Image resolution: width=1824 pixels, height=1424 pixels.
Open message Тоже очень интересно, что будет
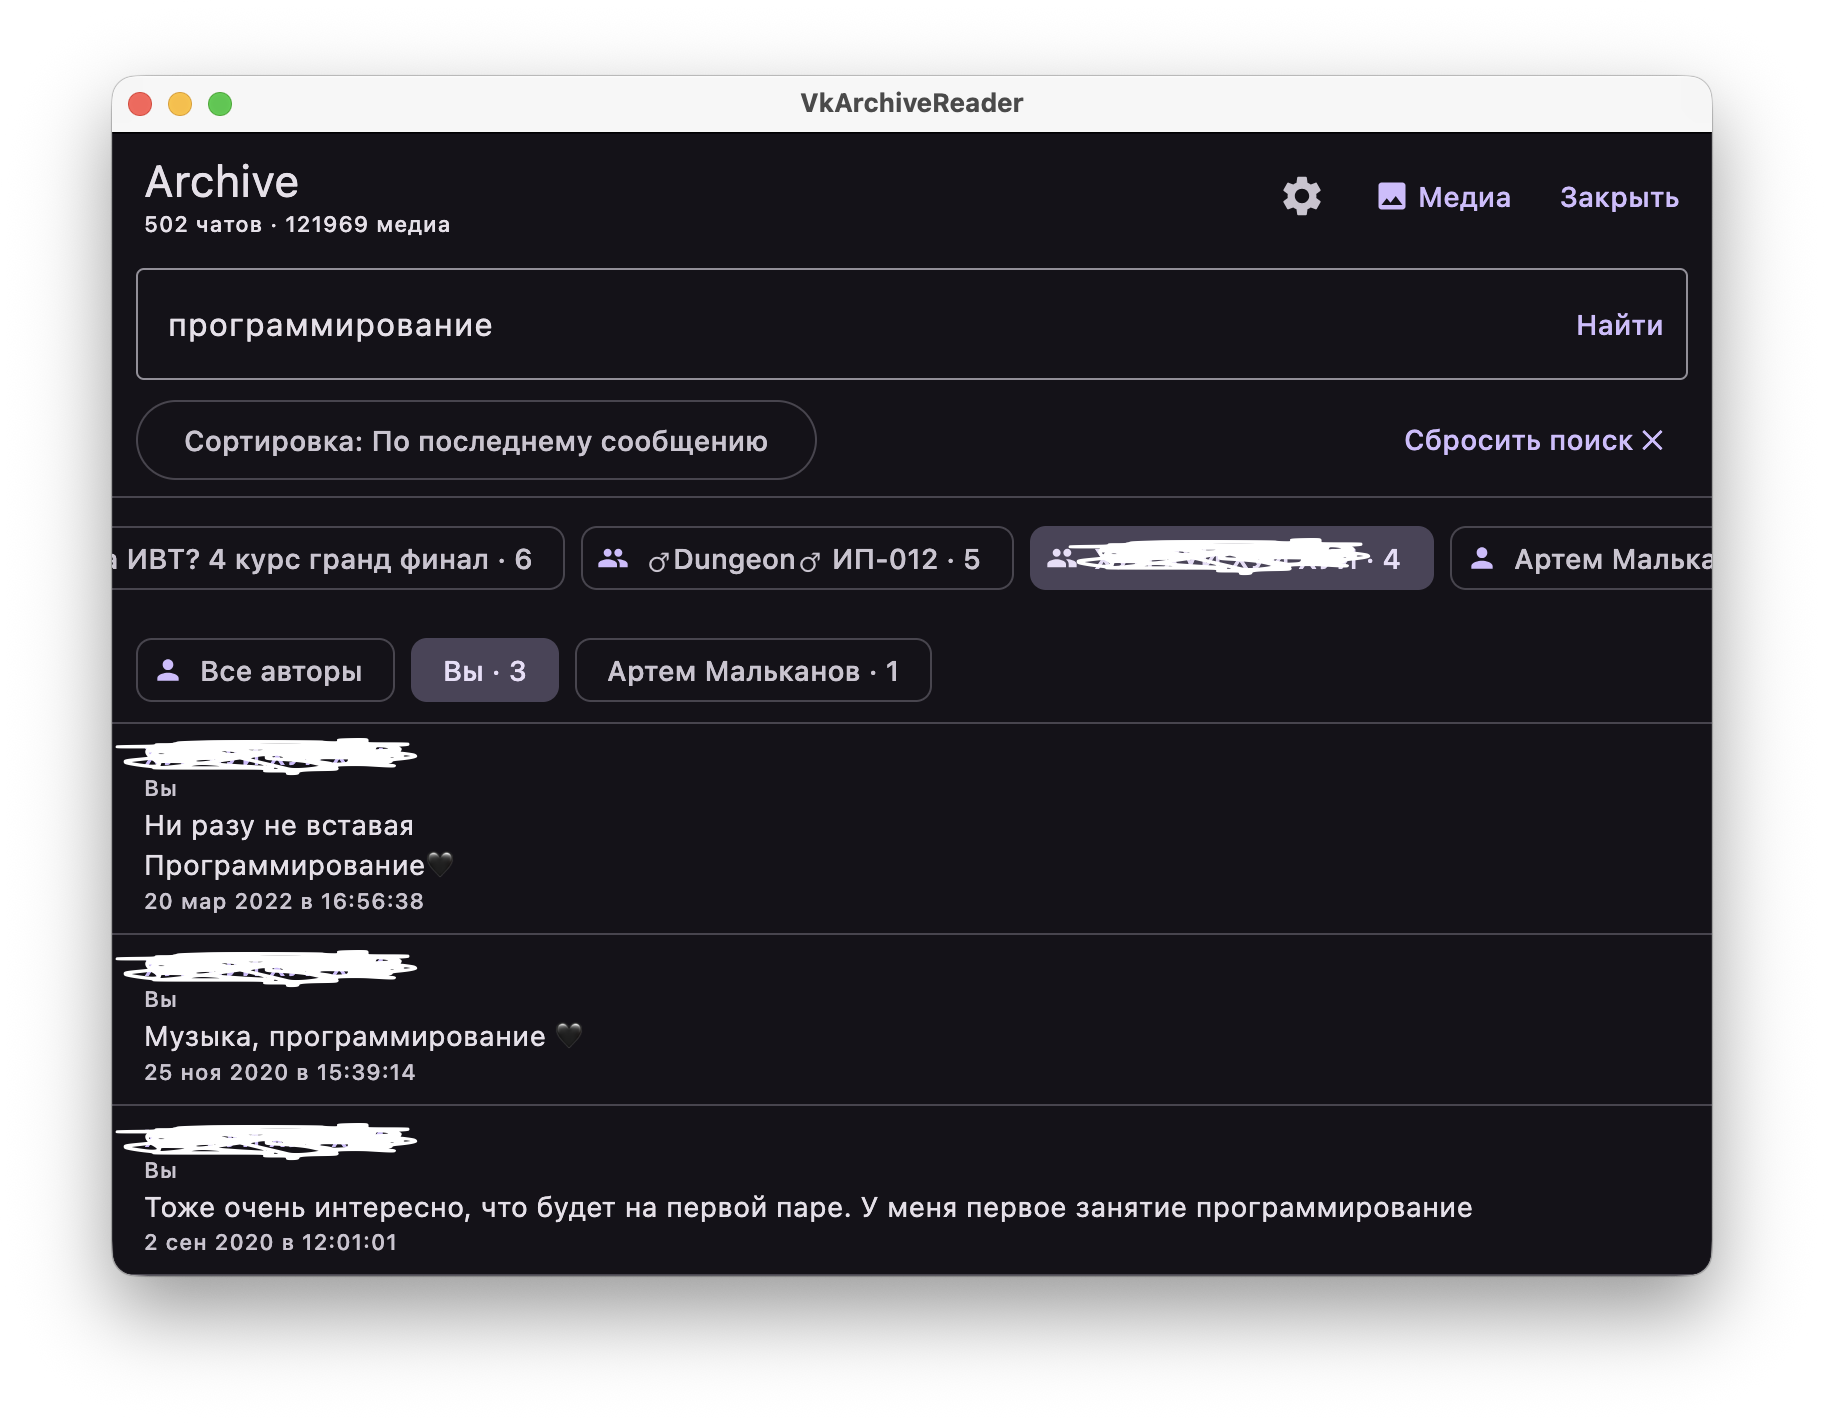[x=912, y=1190]
